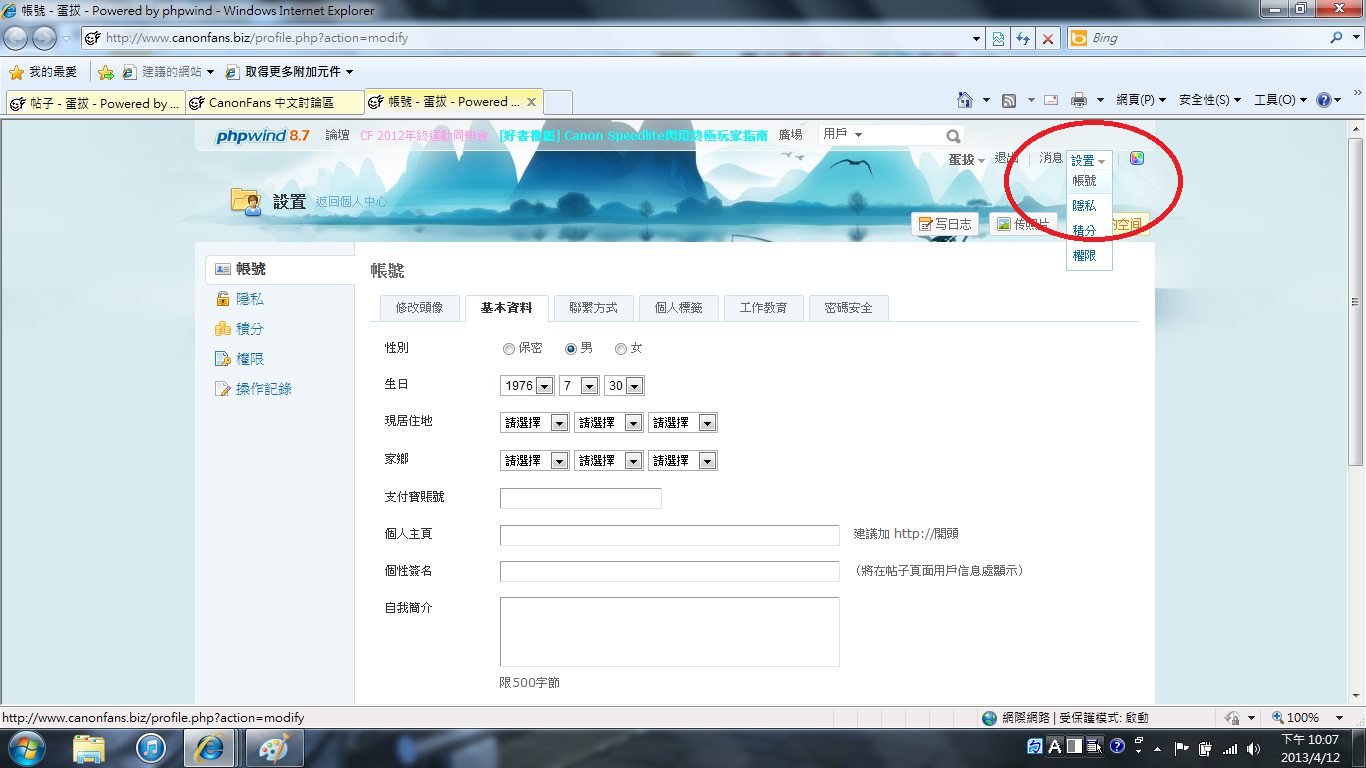
Task: Click the IE Forward navigation arrow
Action: [x=45, y=38]
